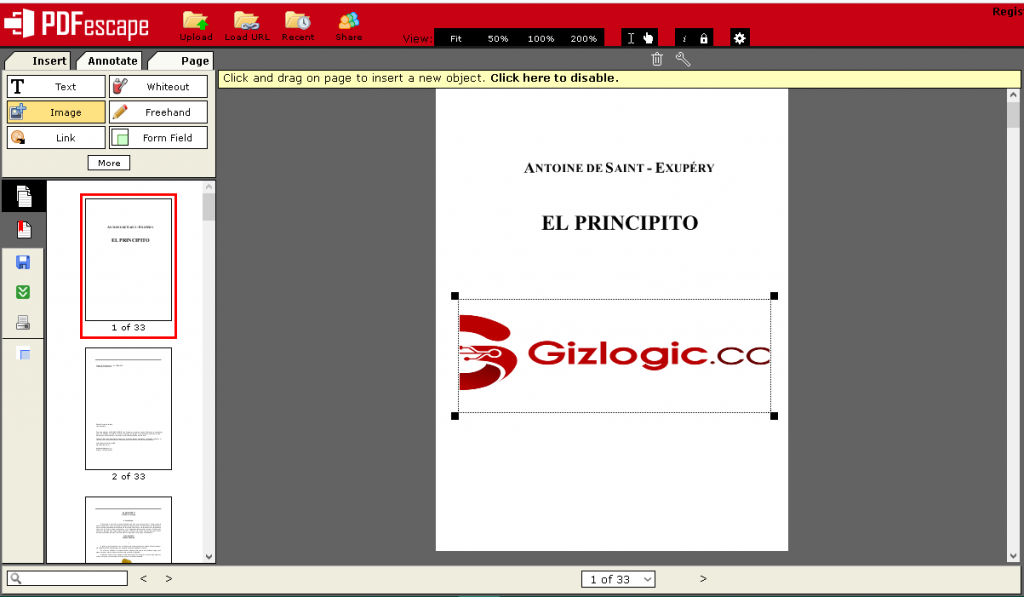This screenshot has width=1024, height=597.
Task: Select the Text insert tool
Action: tap(56, 86)
